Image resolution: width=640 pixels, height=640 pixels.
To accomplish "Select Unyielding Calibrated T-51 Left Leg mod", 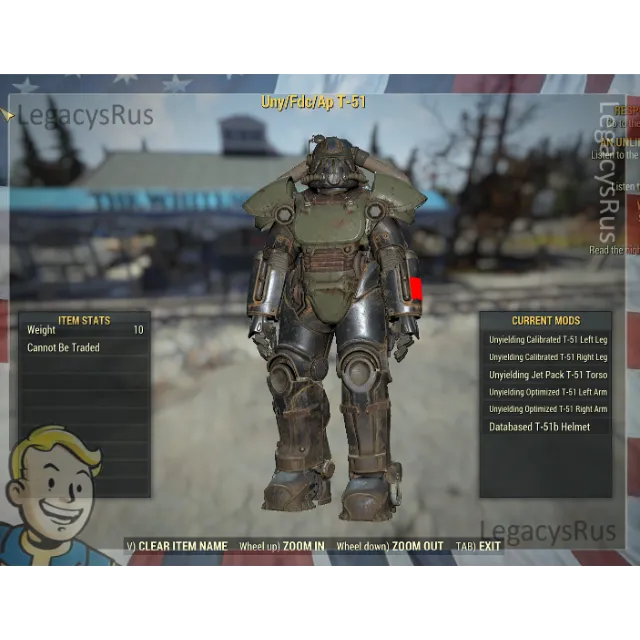I will click(546, 340).
